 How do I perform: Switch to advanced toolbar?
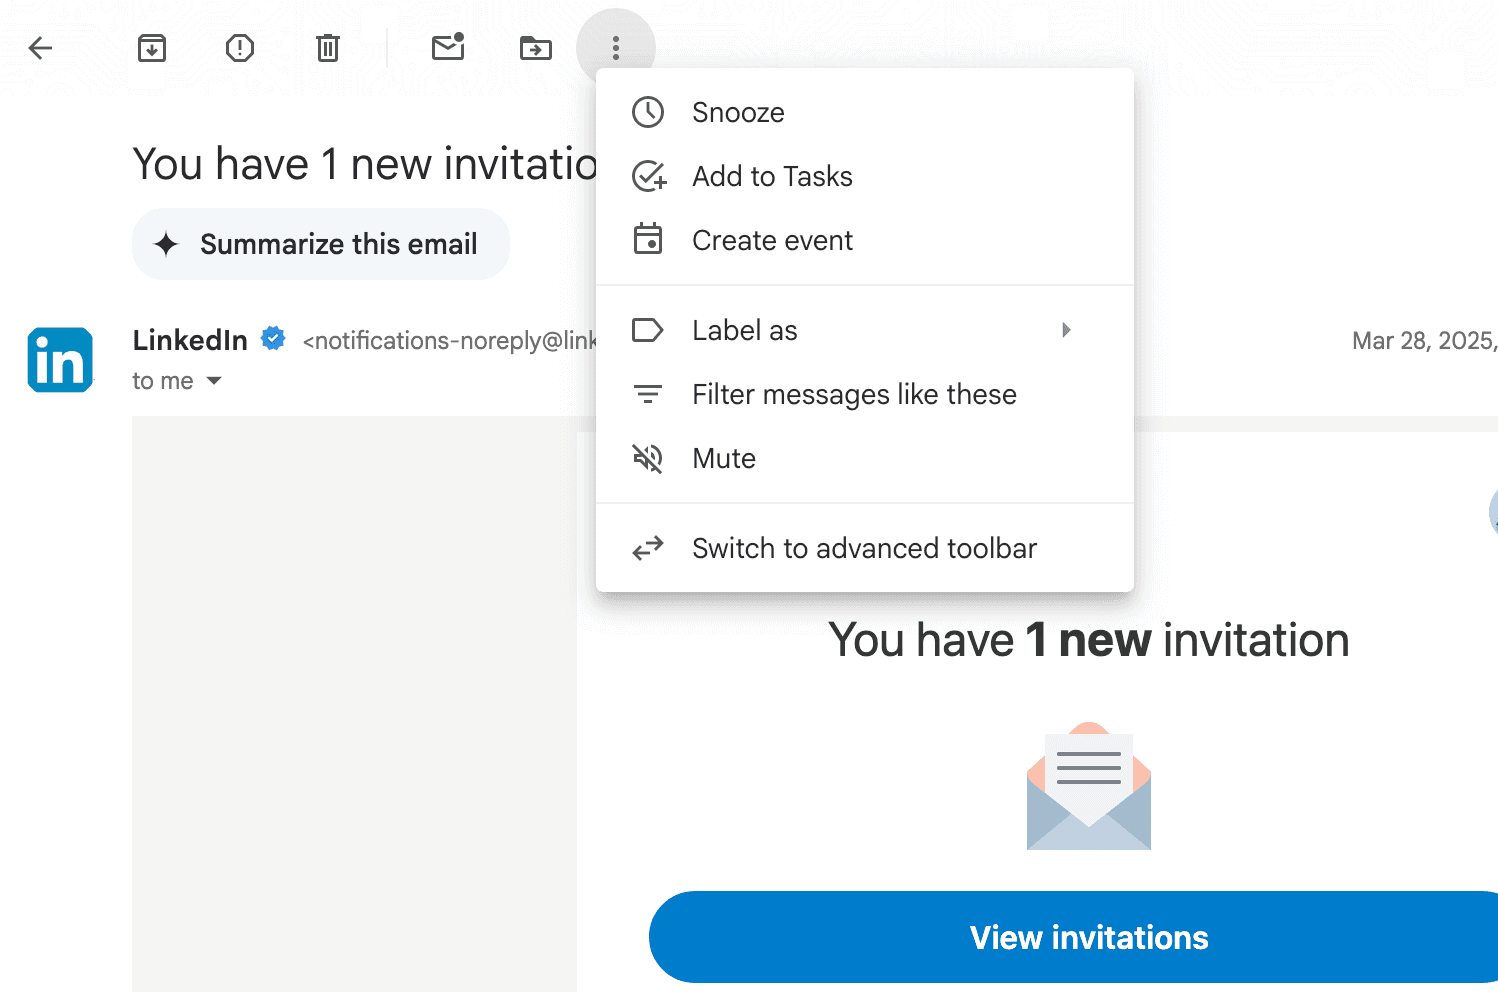pyautogui.click(x=864, y=548)
